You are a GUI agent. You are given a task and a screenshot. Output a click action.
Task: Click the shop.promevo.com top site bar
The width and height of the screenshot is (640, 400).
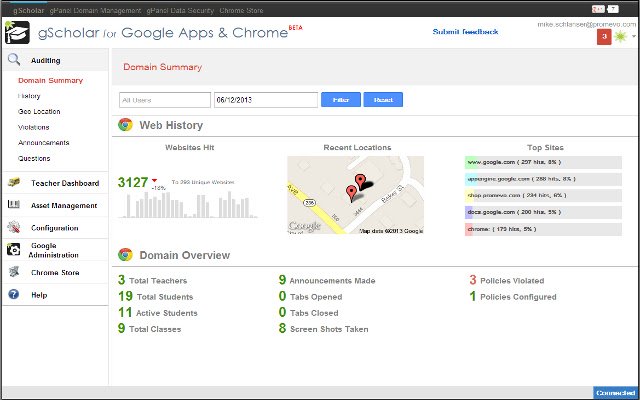point(543,196)
